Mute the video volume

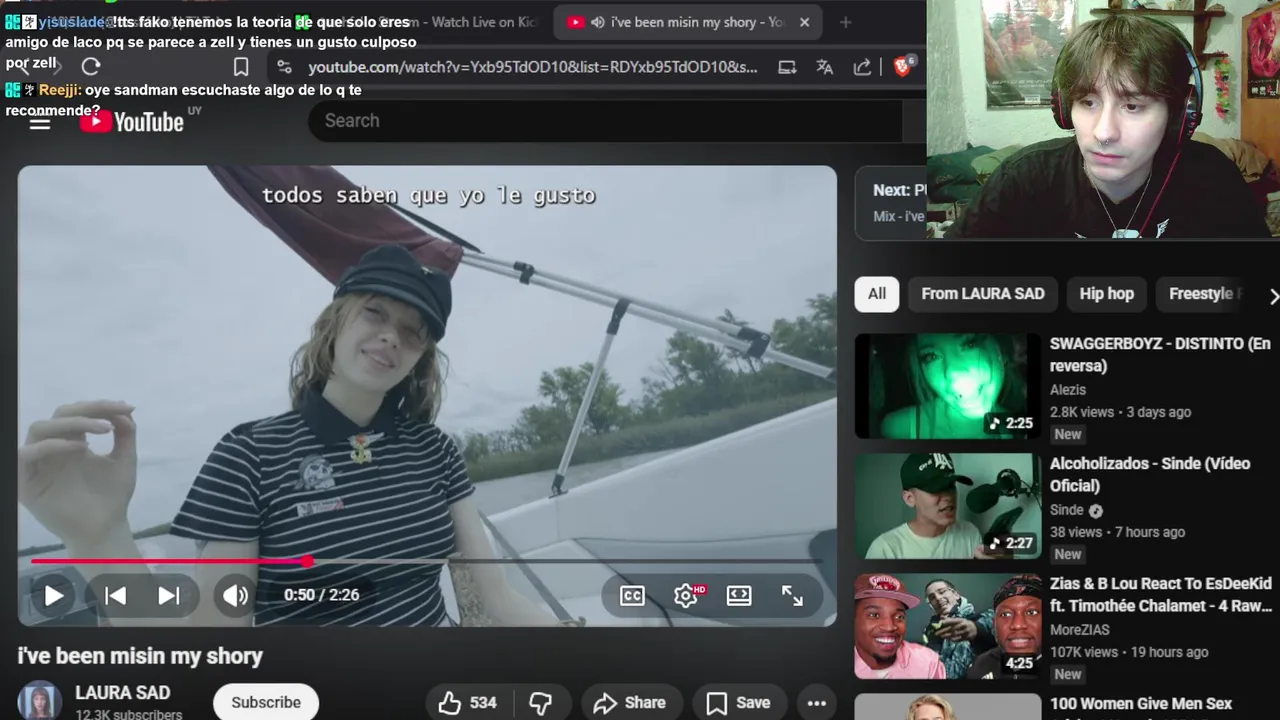click(235, 596)
